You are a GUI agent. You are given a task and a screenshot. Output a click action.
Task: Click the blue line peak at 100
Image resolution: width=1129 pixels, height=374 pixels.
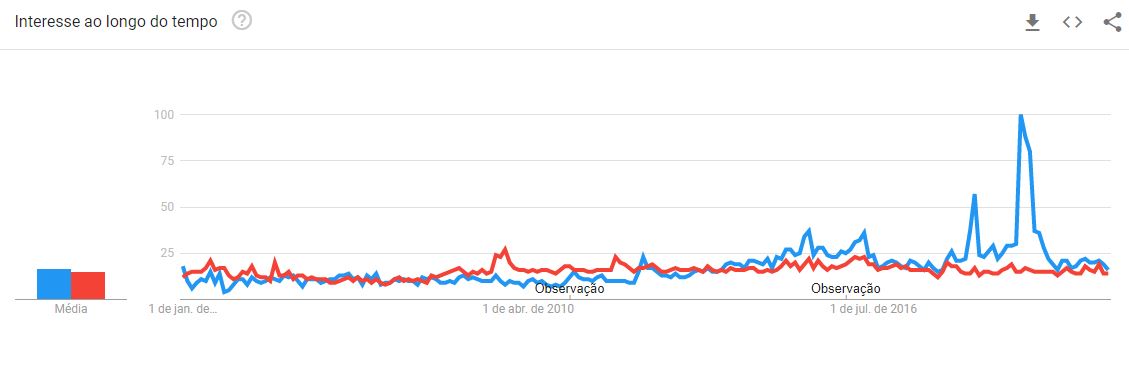pyautogui.click(x=1020, y=115)
